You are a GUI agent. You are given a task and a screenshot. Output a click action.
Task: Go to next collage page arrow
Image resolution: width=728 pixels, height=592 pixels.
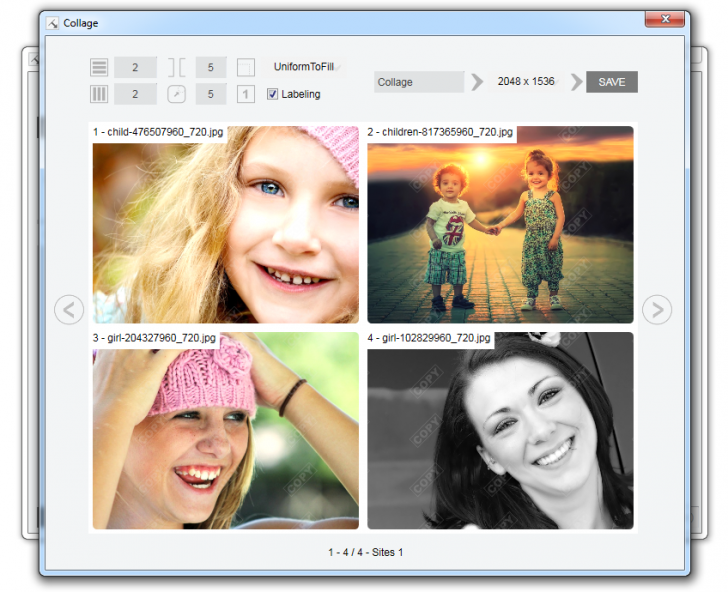click(657, 310)
